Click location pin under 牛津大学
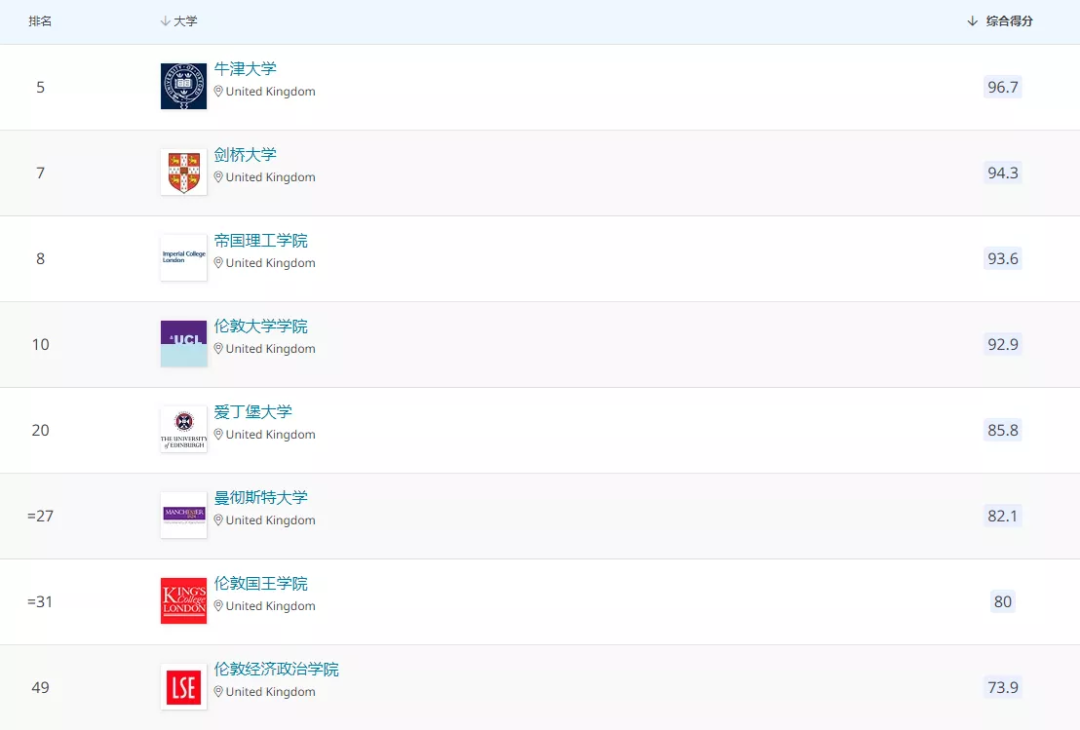 tap(218, 92)
